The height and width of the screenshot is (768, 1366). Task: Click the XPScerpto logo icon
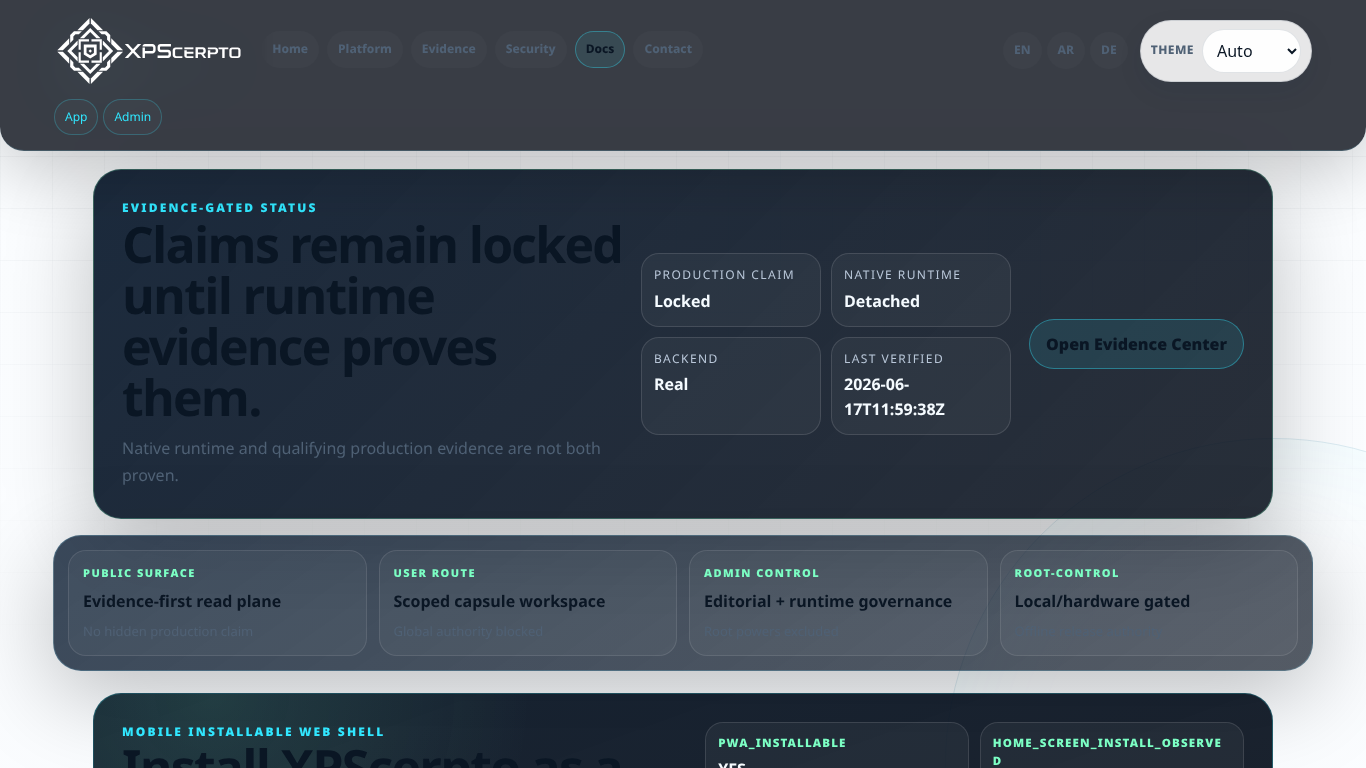pos(90,50)
